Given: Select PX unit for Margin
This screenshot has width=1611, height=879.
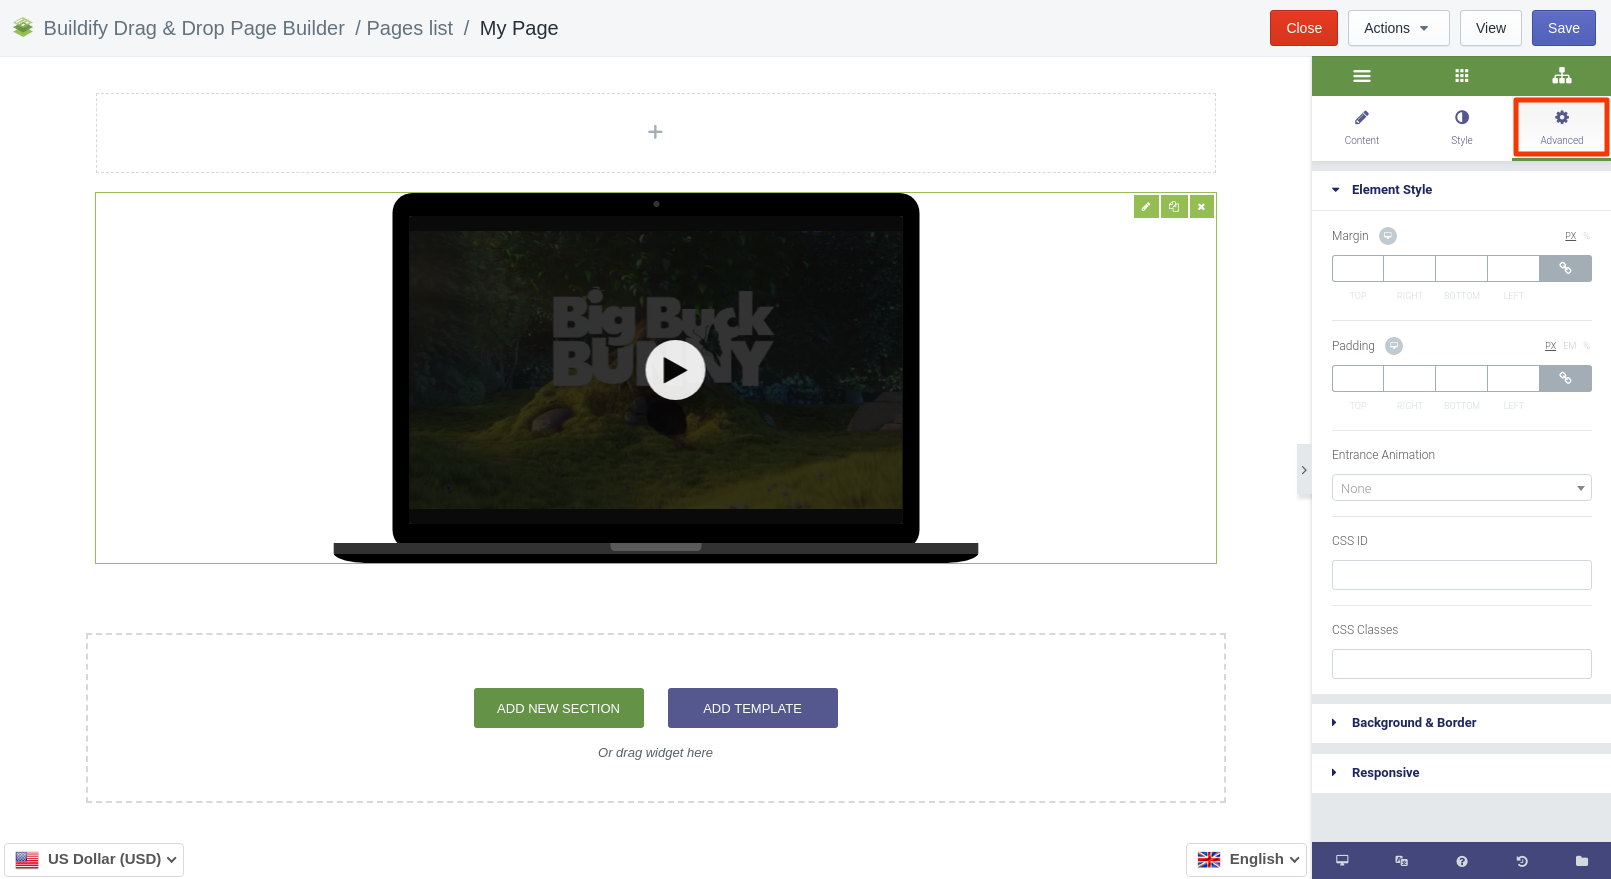Looking at the screenshot, I should click(1570, 236).
